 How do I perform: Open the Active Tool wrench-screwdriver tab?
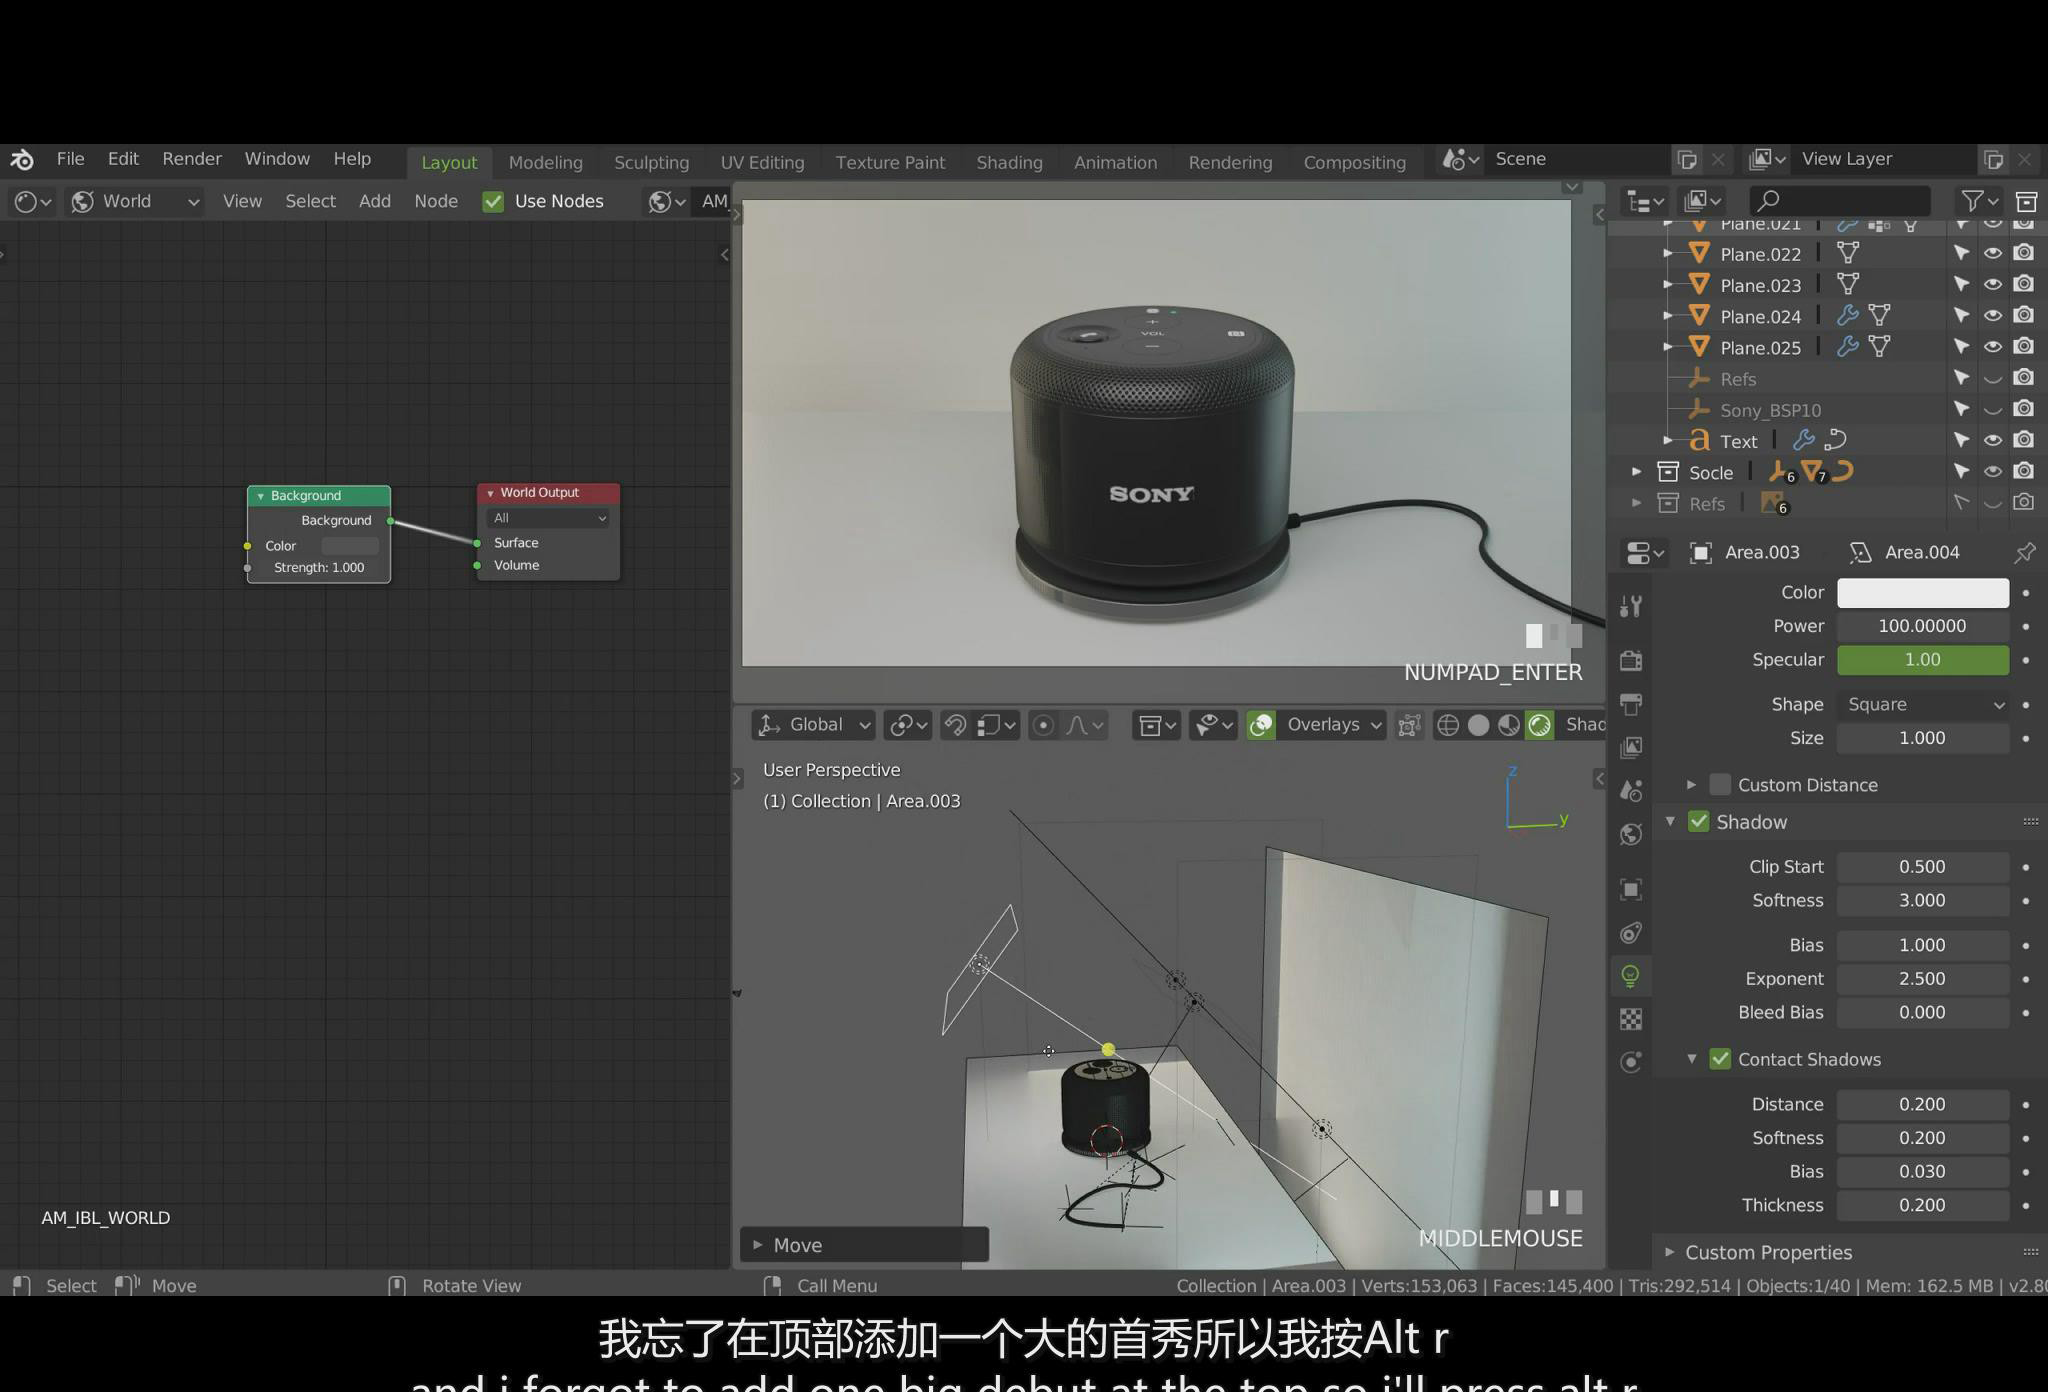tap(1631, 606)
